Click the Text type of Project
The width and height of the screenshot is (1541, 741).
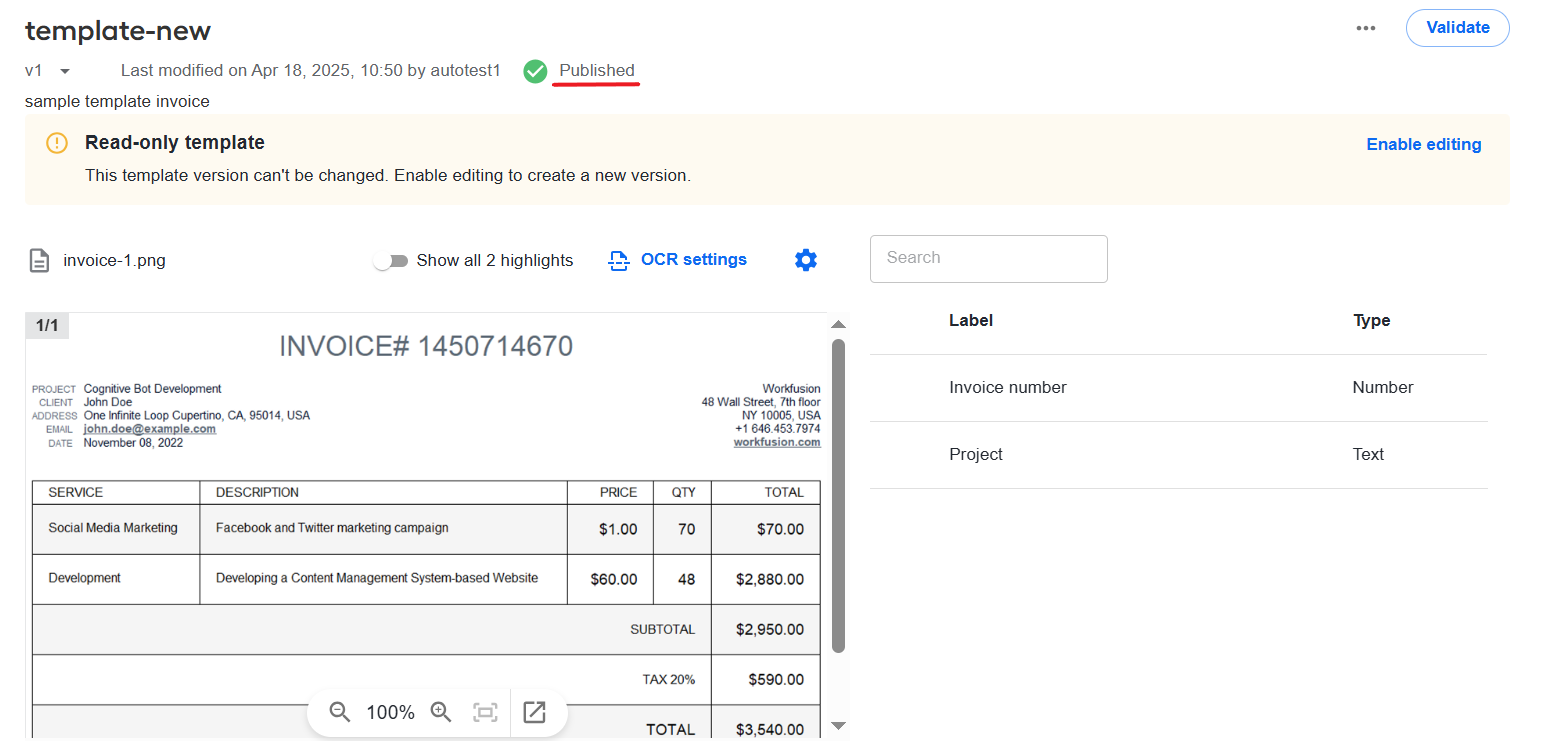[1368, 455]
